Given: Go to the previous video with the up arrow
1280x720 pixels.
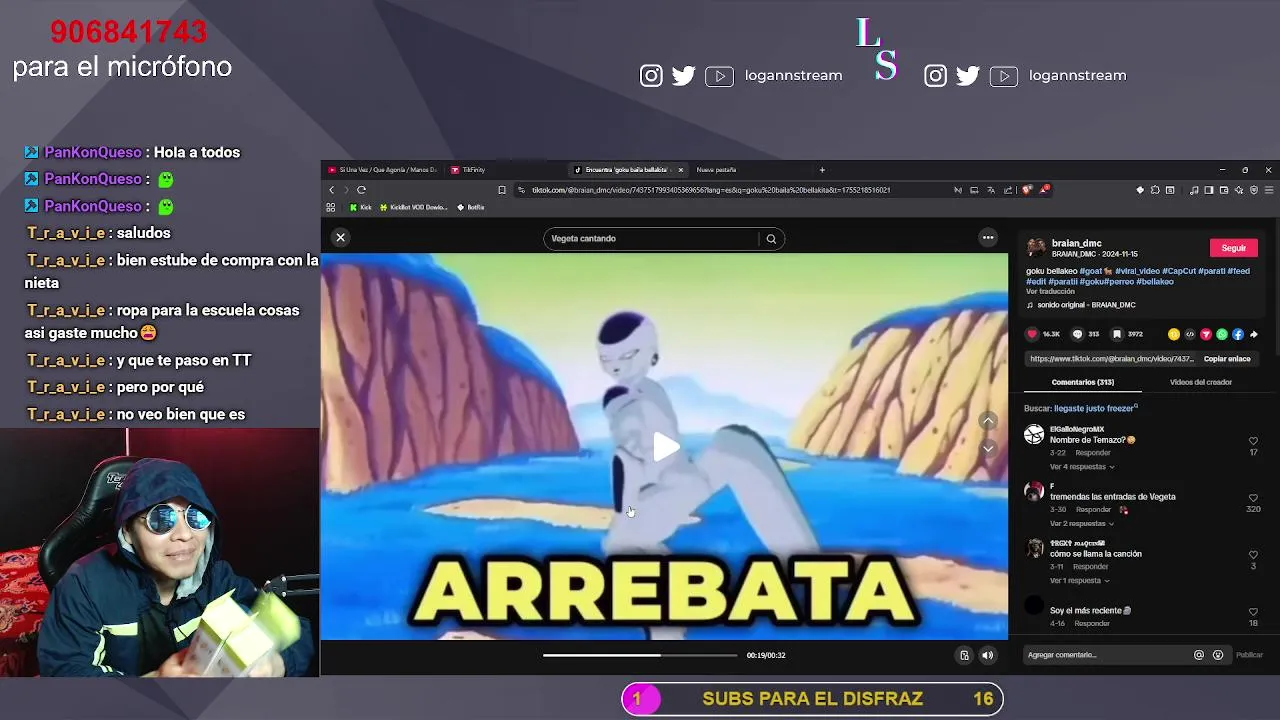Looking at the screenshot, I should coord(988,421).
